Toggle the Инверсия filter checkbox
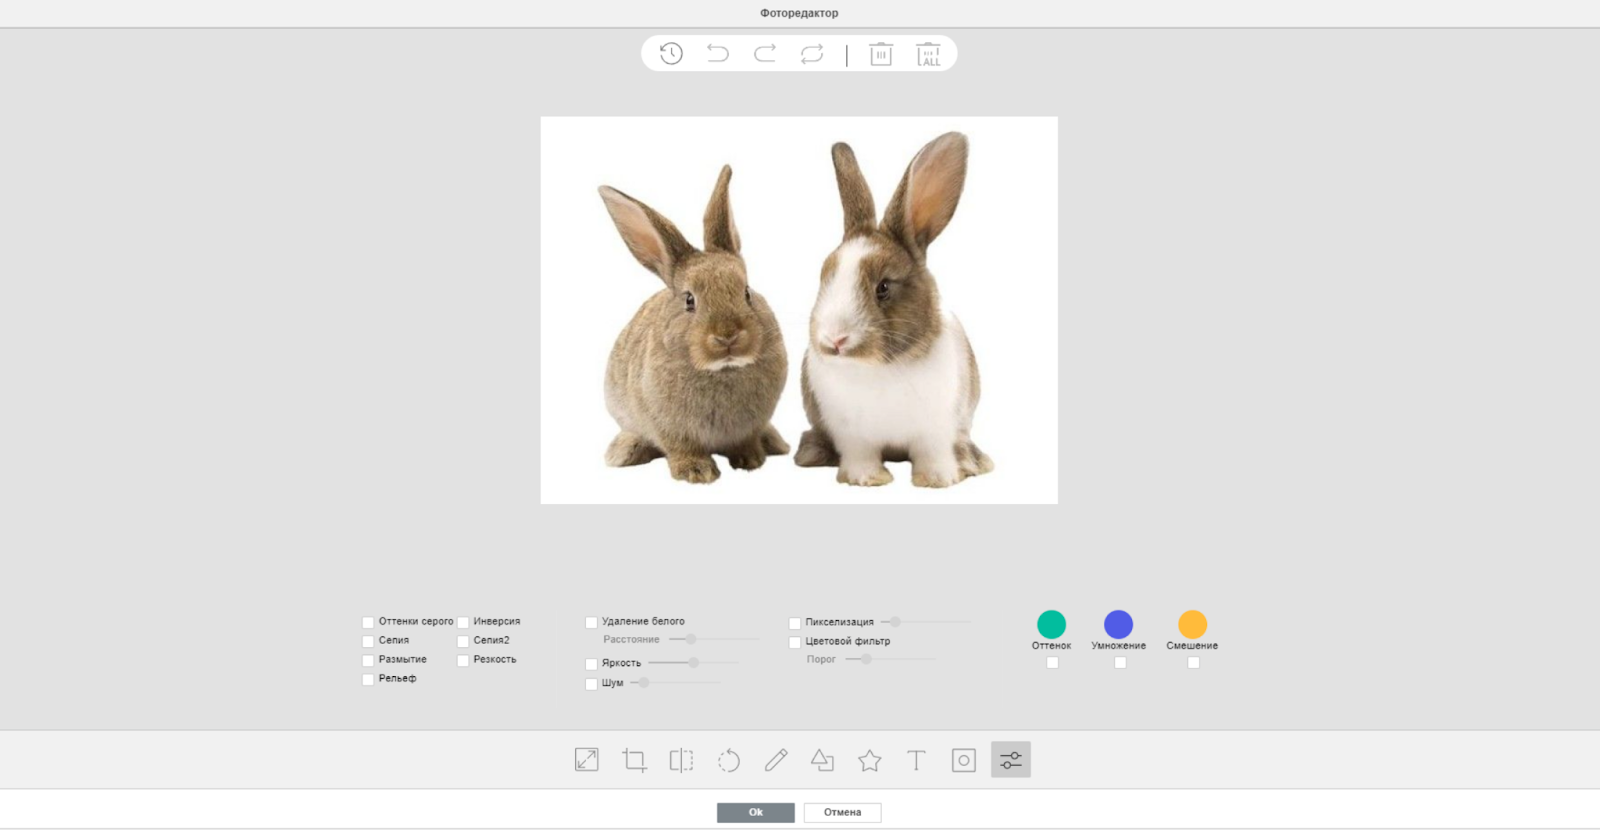This screenshot has height=830, width=1600. (463, 622)
